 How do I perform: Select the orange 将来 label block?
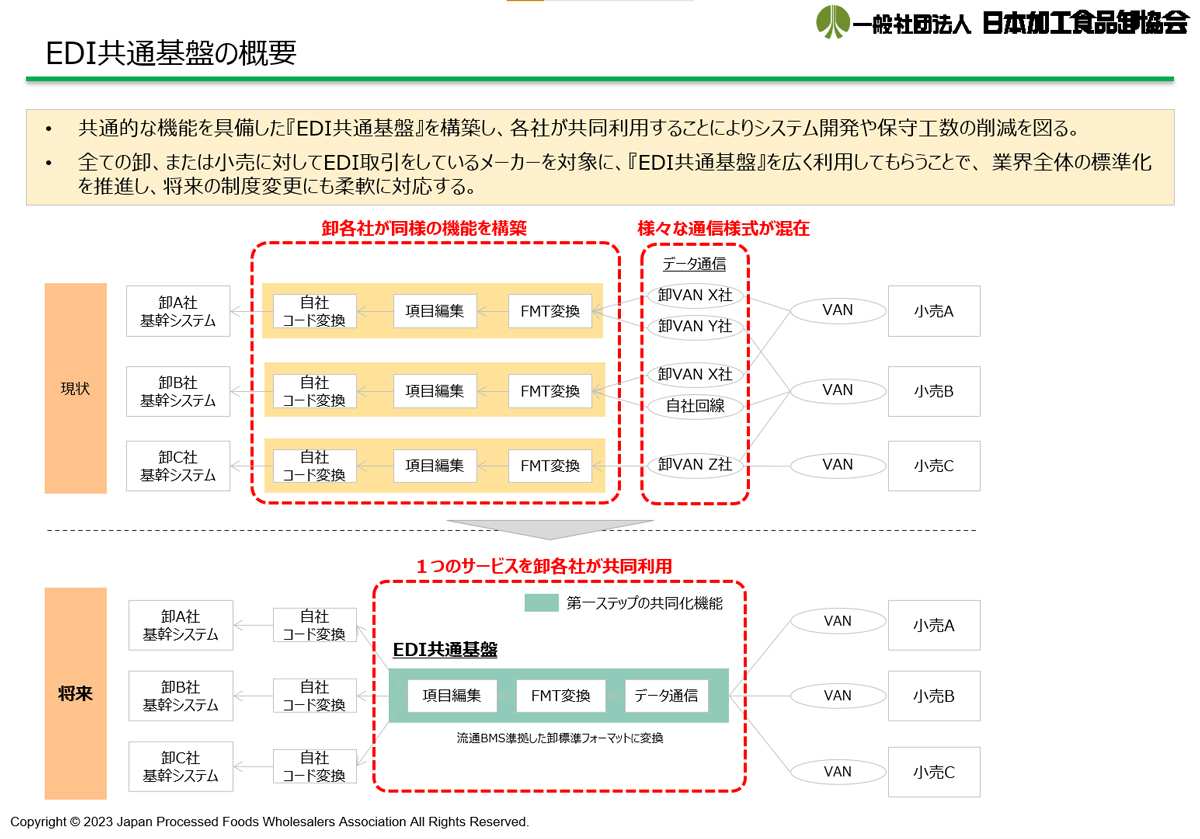(75, 693)
